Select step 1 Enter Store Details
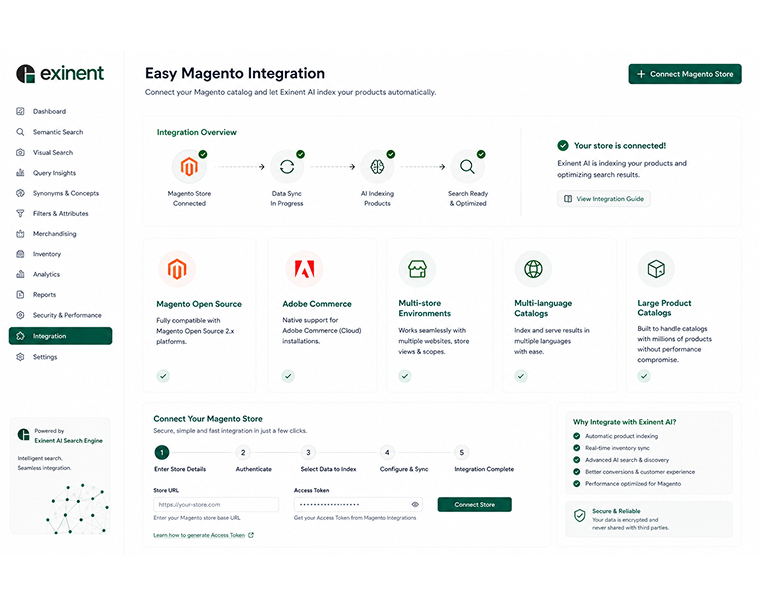This screenshot has width=759, height=606. click(x=162, y=453)
